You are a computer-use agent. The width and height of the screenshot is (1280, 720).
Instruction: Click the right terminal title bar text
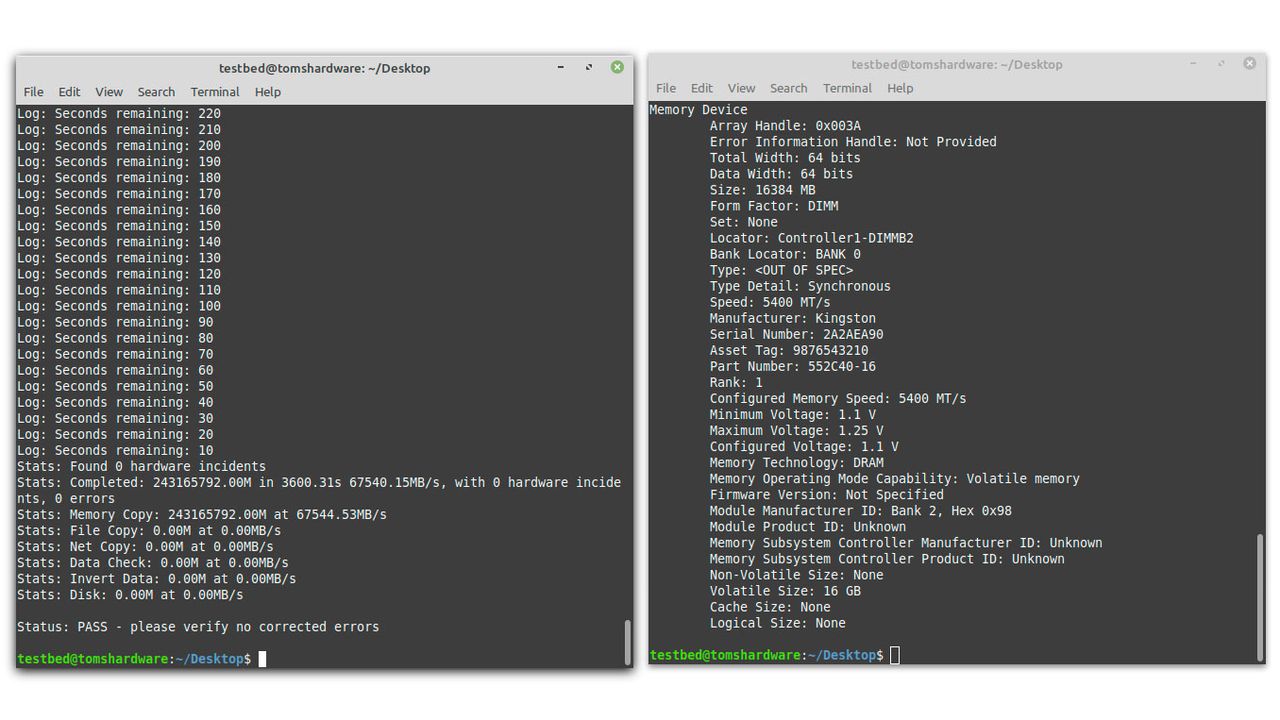(x=957, y=64)
